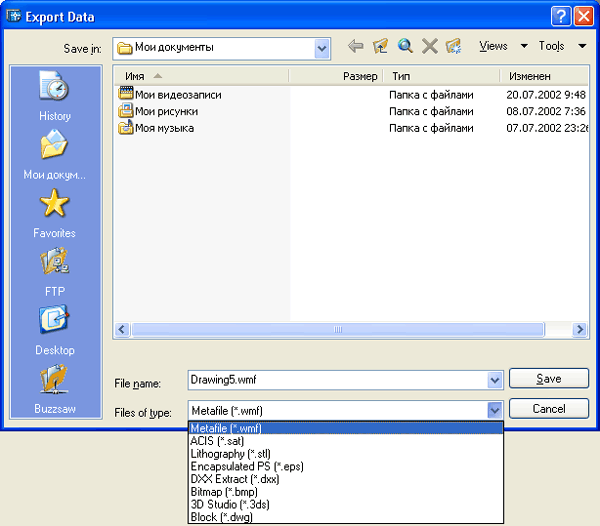The width and height of the screenshot is (600, 526).
Task: Click the Delete X toolbar icon
Action: point(429,46)
